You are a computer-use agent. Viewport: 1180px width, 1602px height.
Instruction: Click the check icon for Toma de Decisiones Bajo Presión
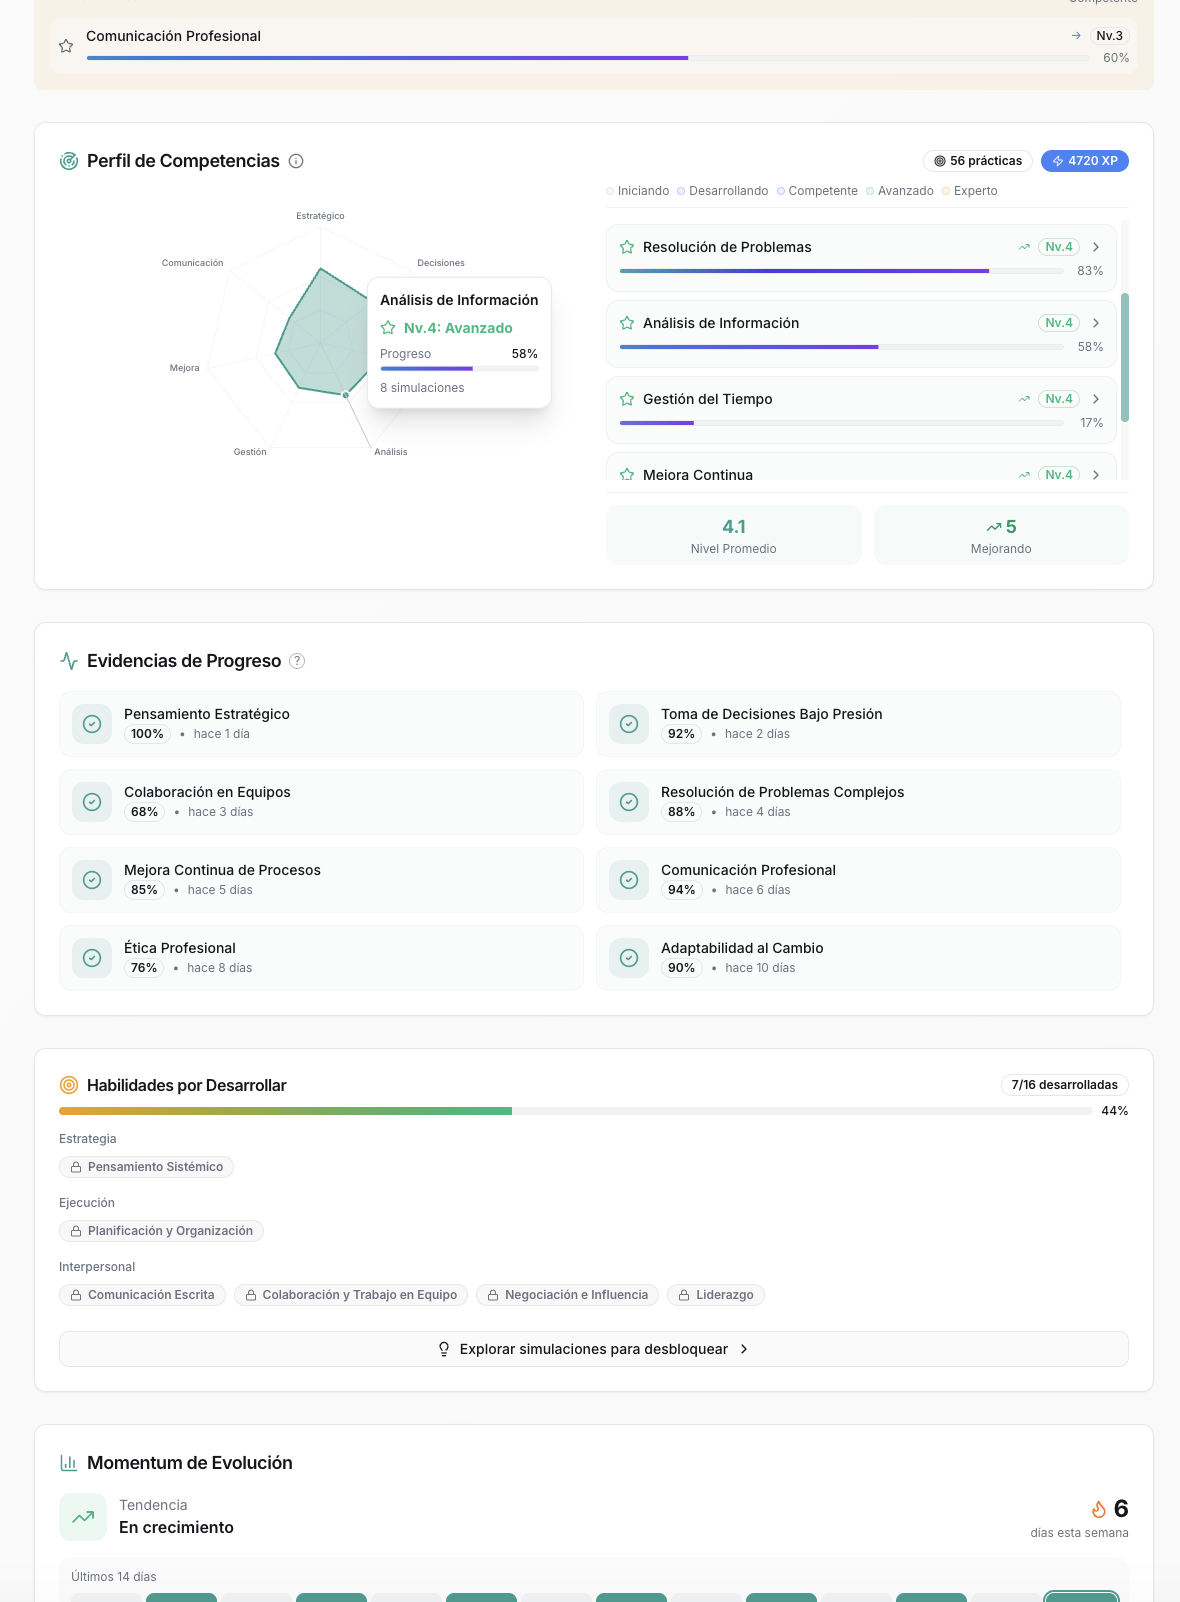point(629,724)
